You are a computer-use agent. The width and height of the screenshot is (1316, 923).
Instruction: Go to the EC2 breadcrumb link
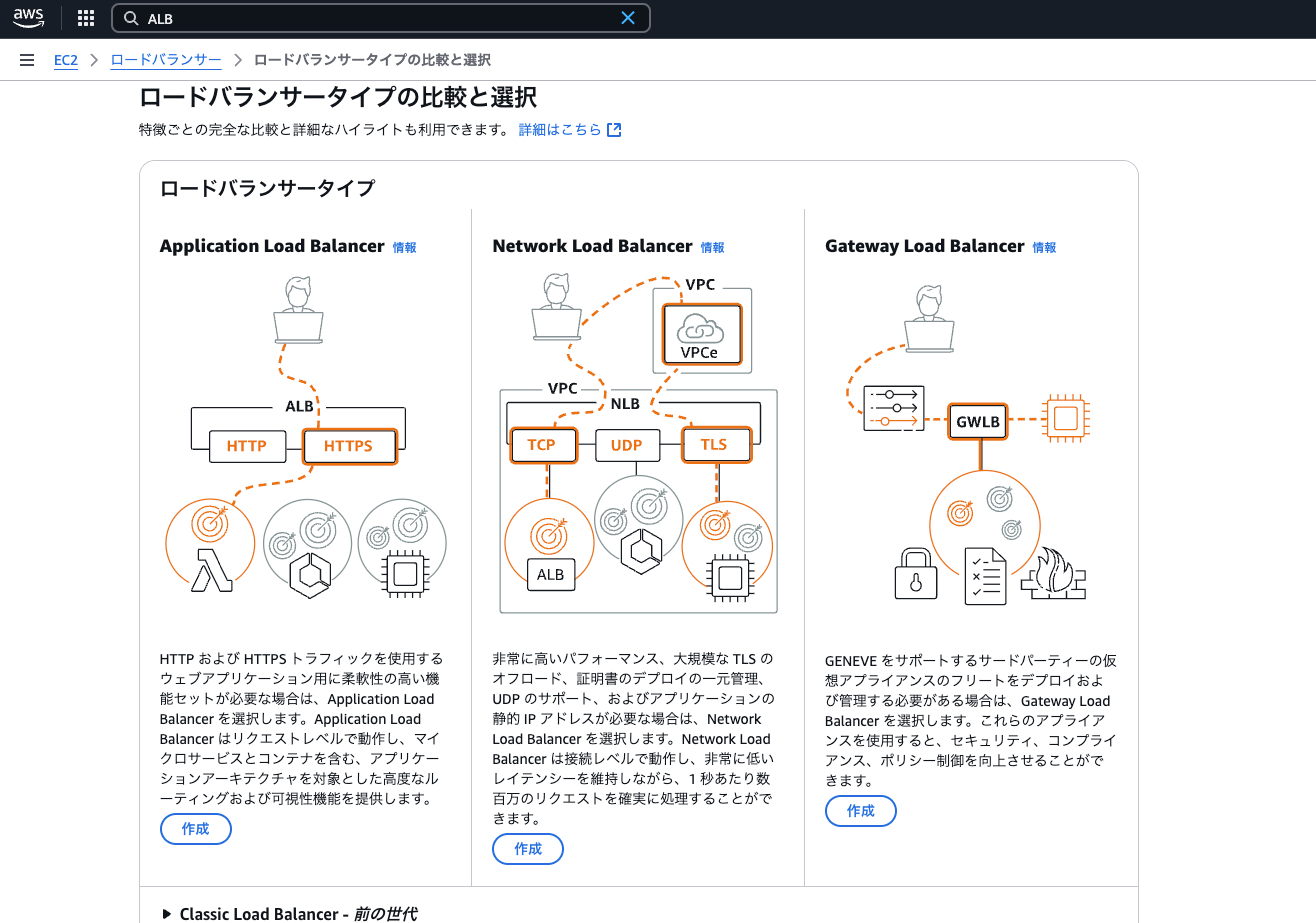click(66, 60)
